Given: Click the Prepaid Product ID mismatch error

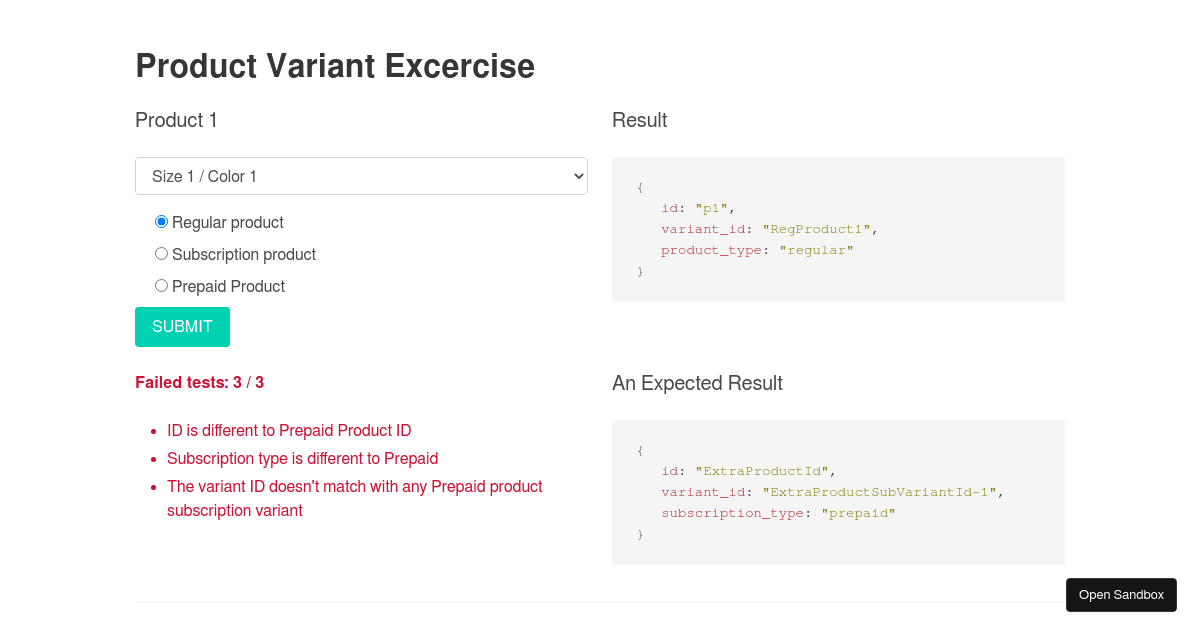Looking at the screenshot, I should [289, 431].
